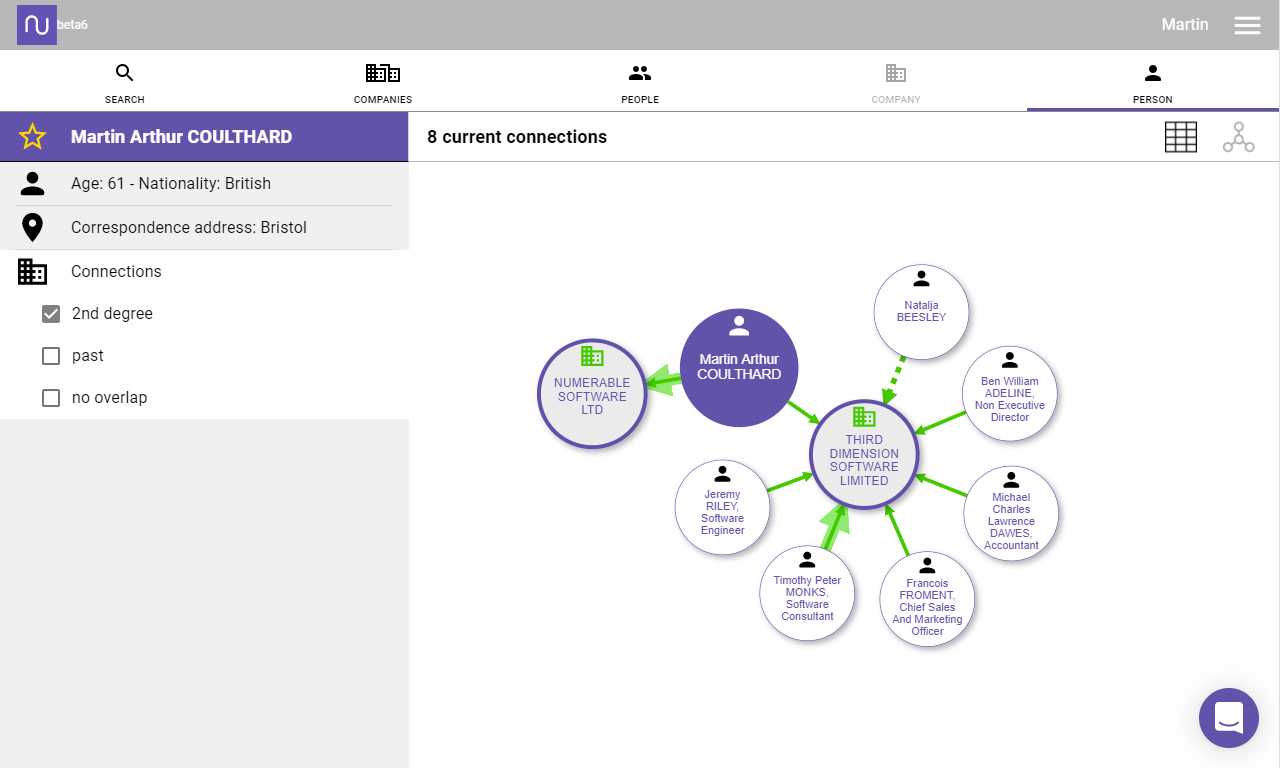Click the beta6 version label

click(x=72, y=25)
